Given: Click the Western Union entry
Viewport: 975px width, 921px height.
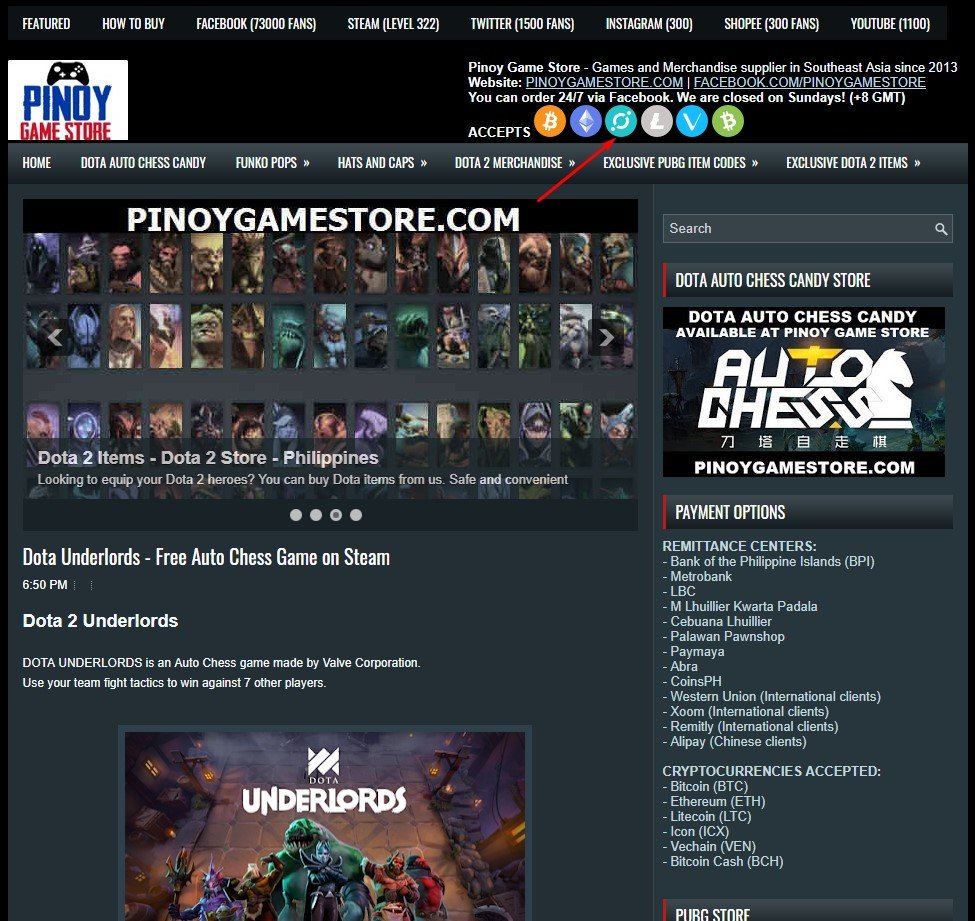Looking at the screenshot, I should tap(772, 697).
